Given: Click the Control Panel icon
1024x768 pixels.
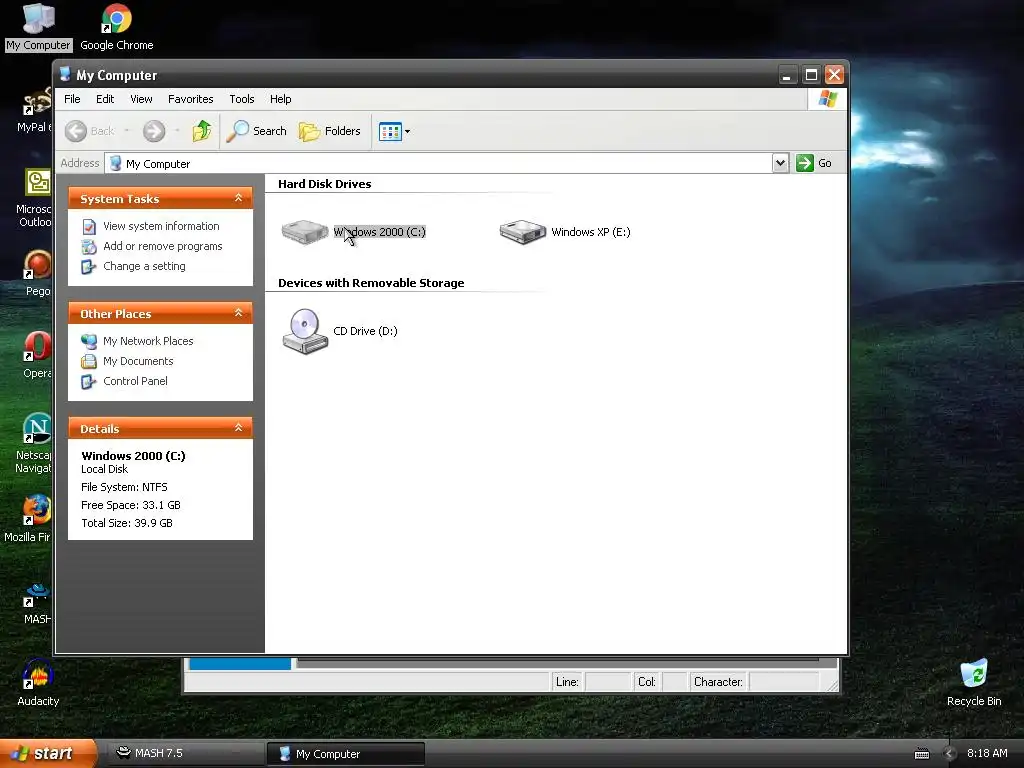Looking at the screenshot, I should (x=89, y=381).
